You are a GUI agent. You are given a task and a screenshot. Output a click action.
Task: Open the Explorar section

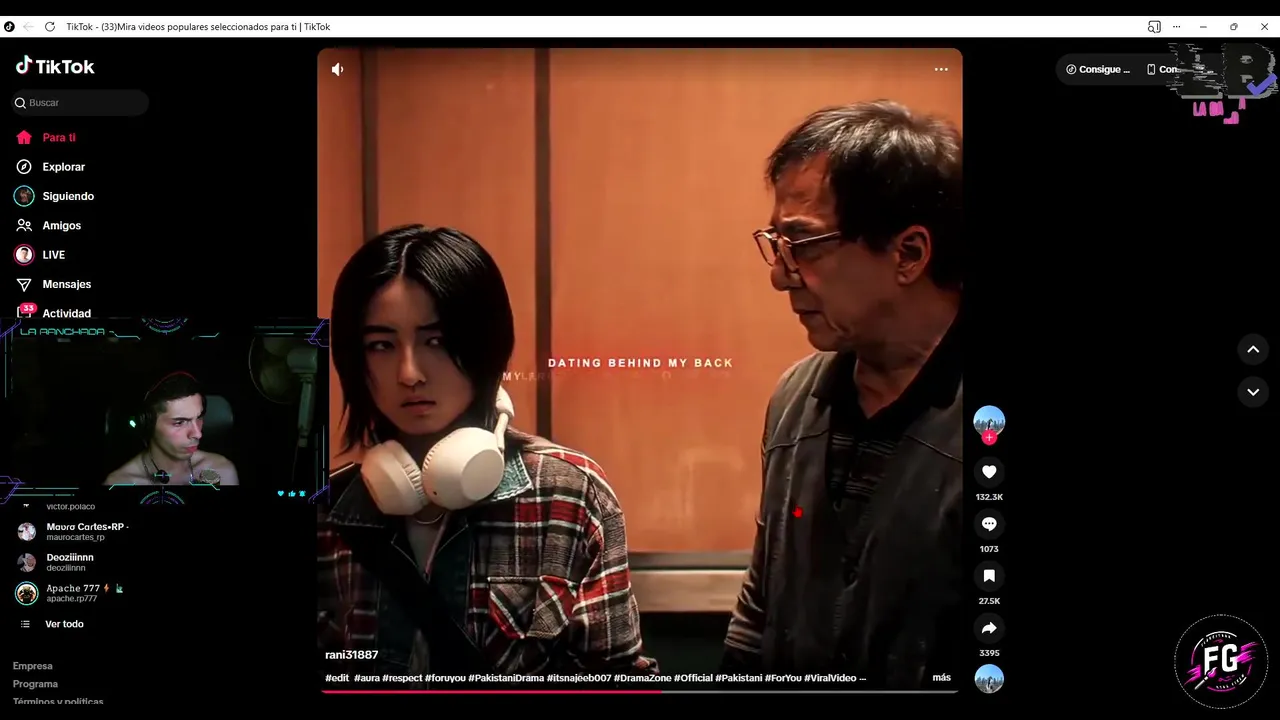63,167
